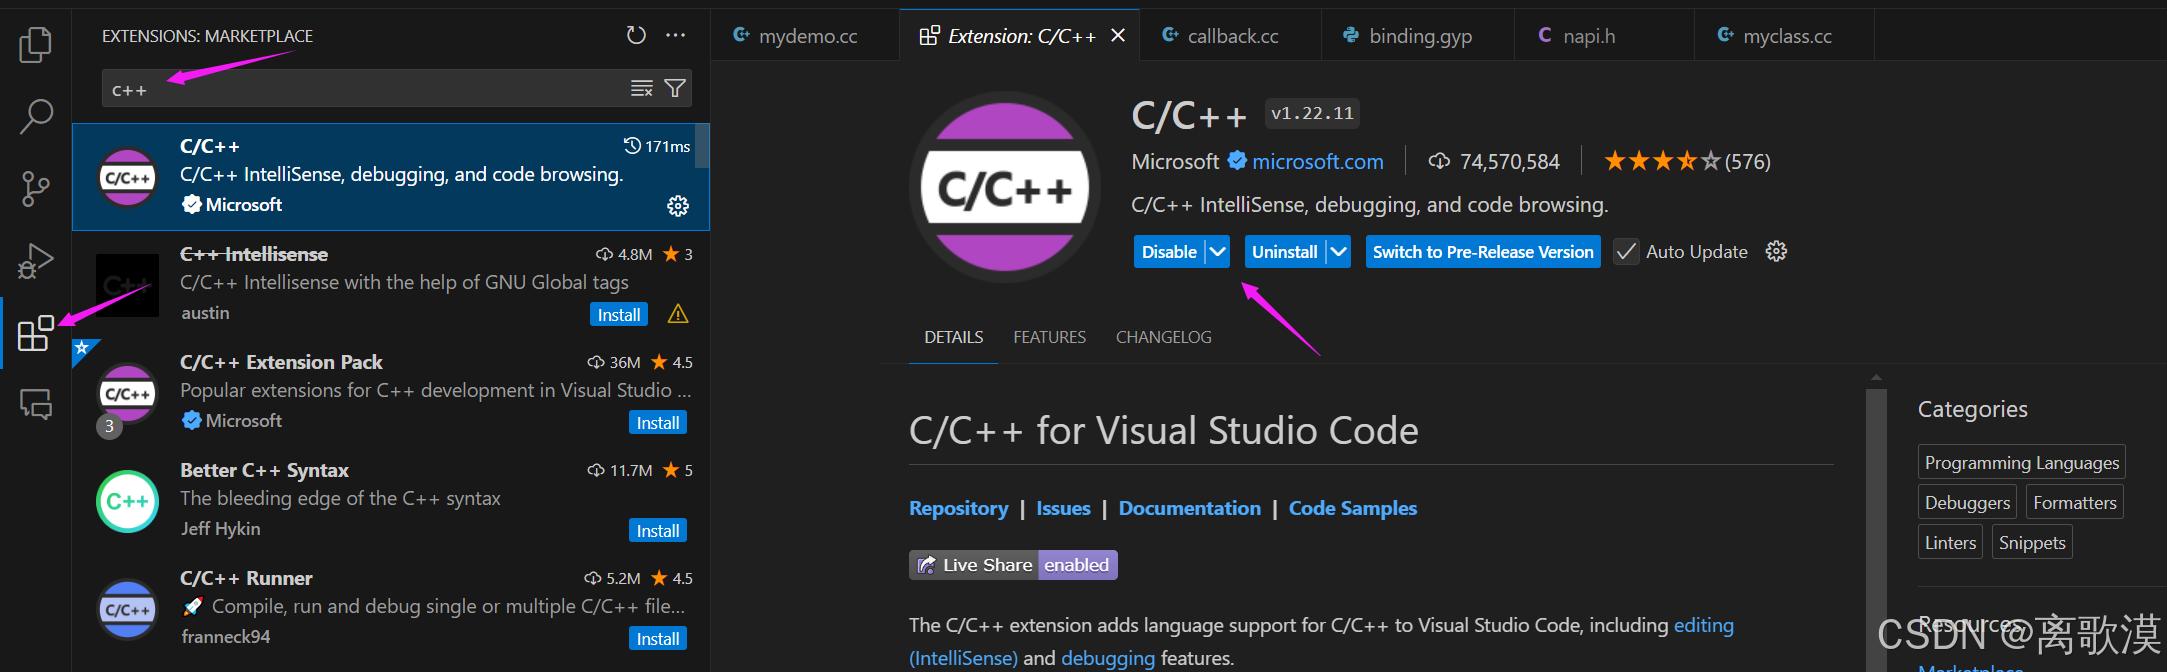Expand the Uninstall button dropdown arrow
The height and width of the screenshot is (672, 2167).
[1339, 252]
